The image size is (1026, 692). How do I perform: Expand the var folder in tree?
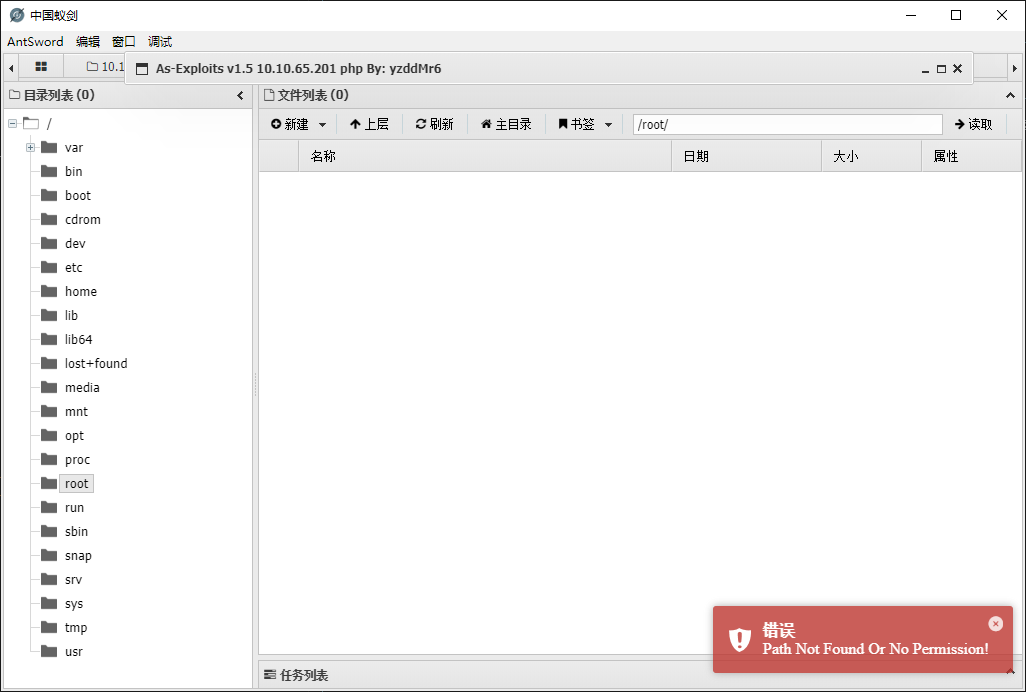pos(30,147)
